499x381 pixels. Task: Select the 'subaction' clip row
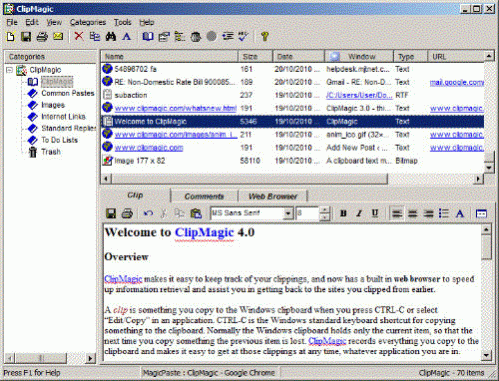(293, 95)
